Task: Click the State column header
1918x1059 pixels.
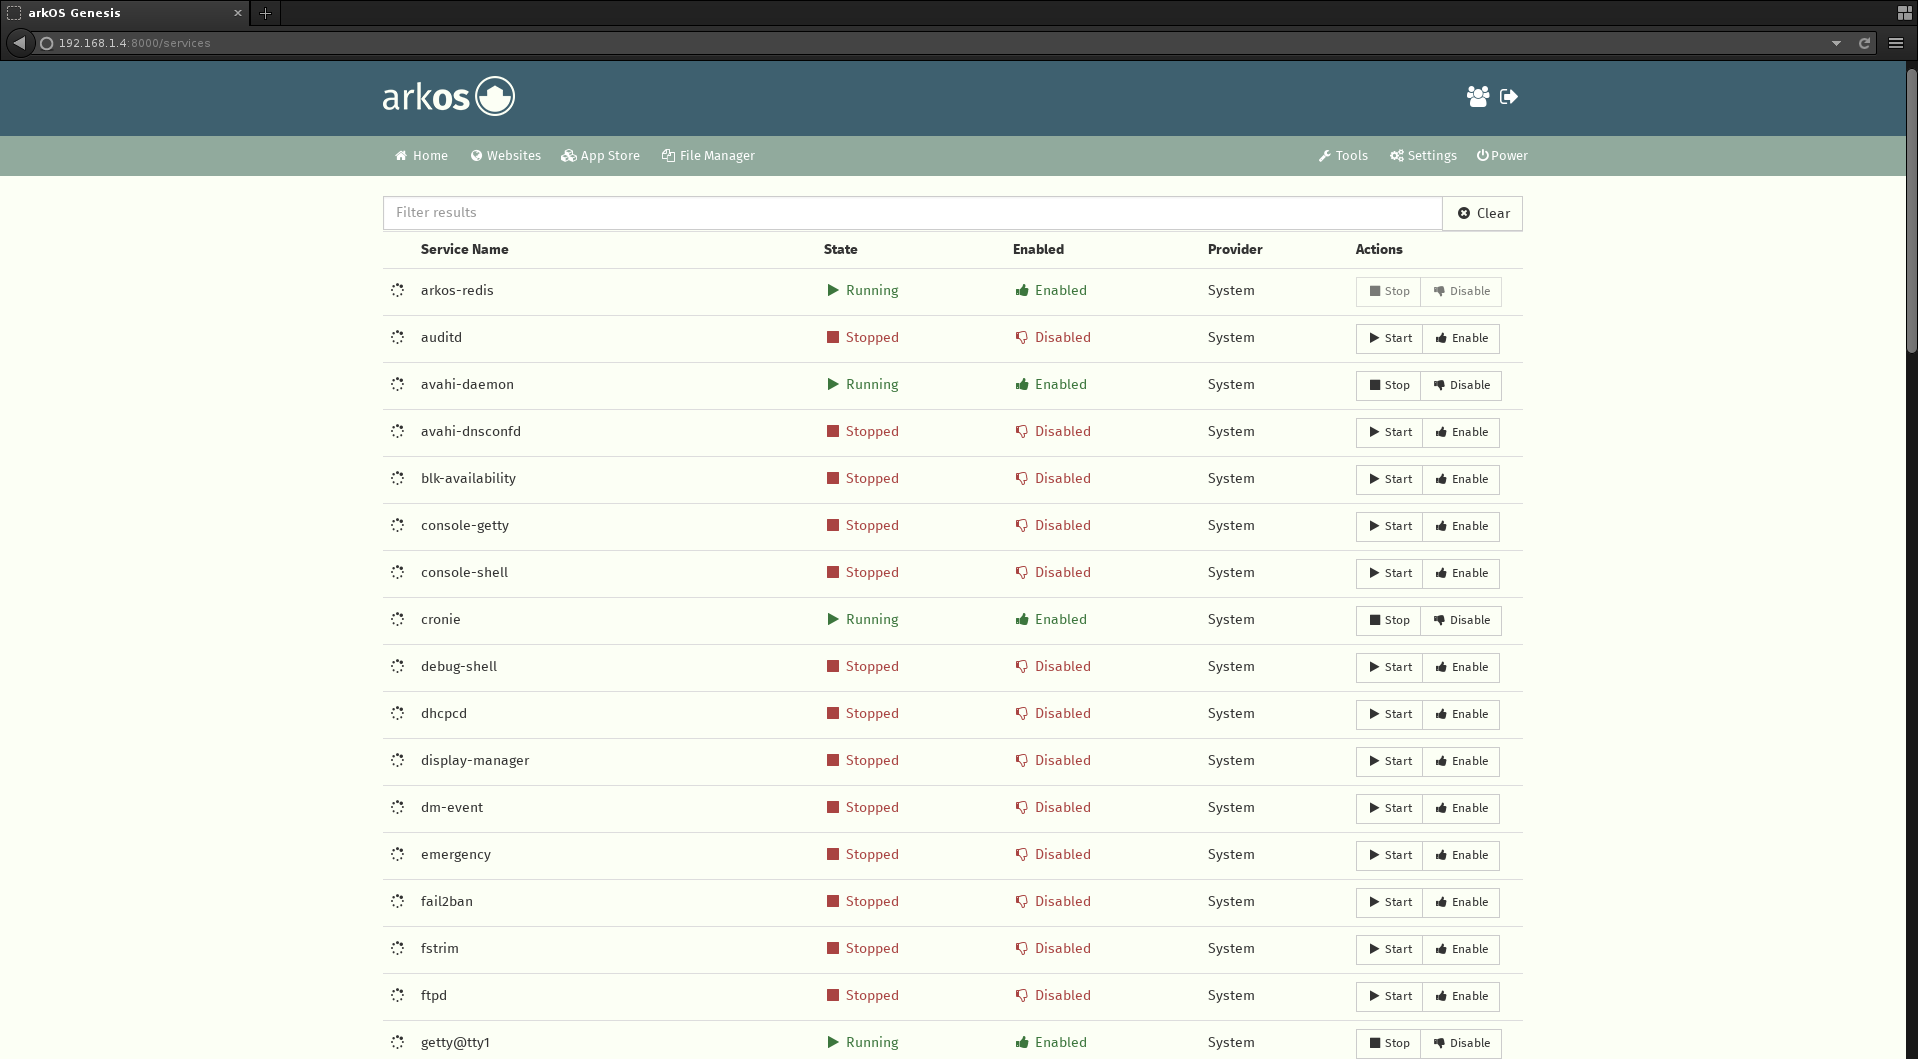Action: point(840,250)
